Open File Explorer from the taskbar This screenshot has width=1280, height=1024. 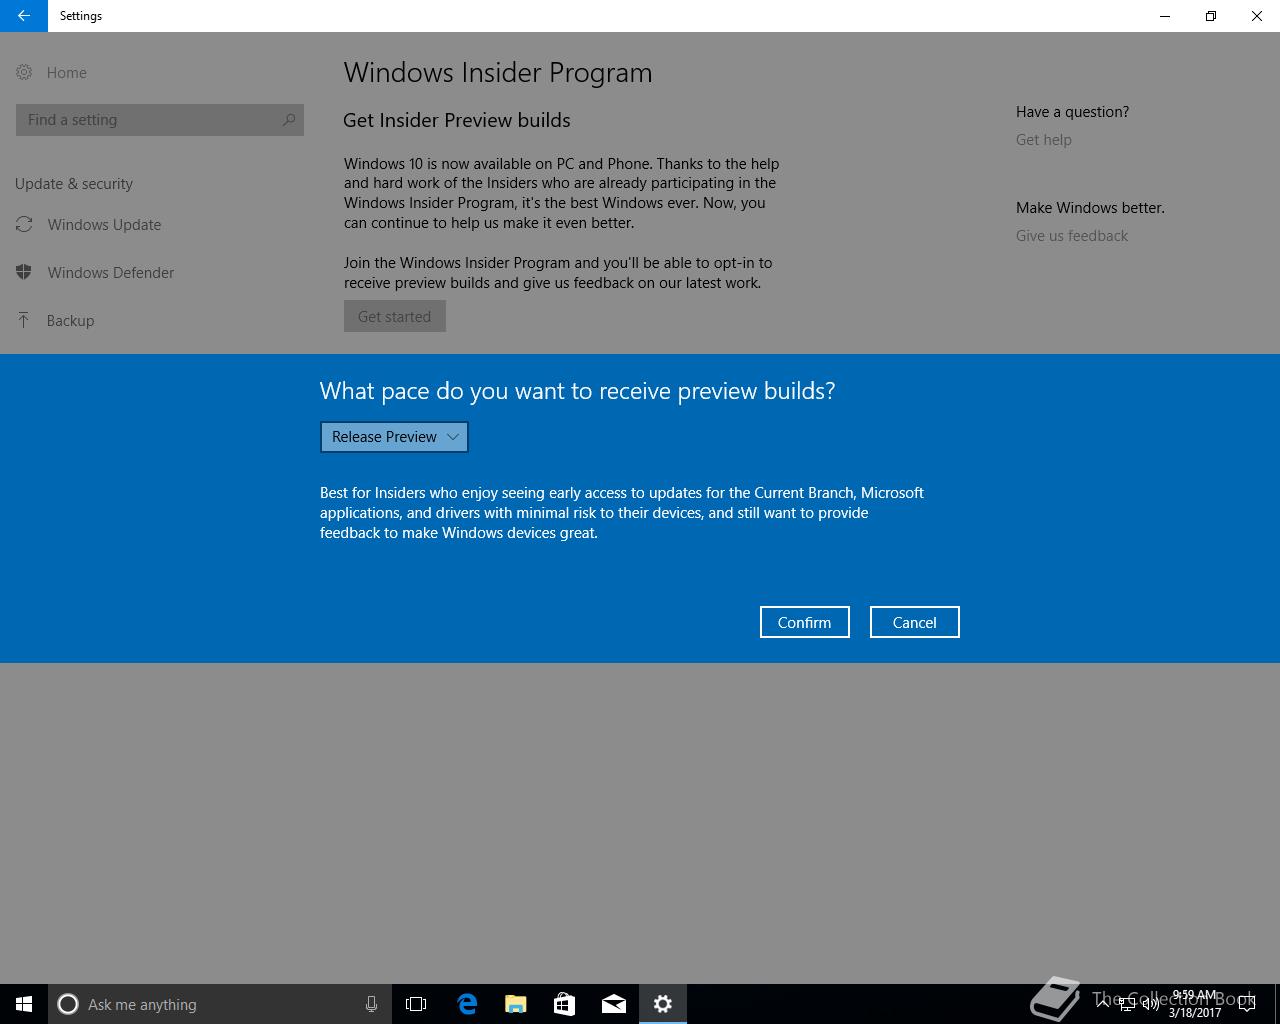click(x=516, y=1004)
